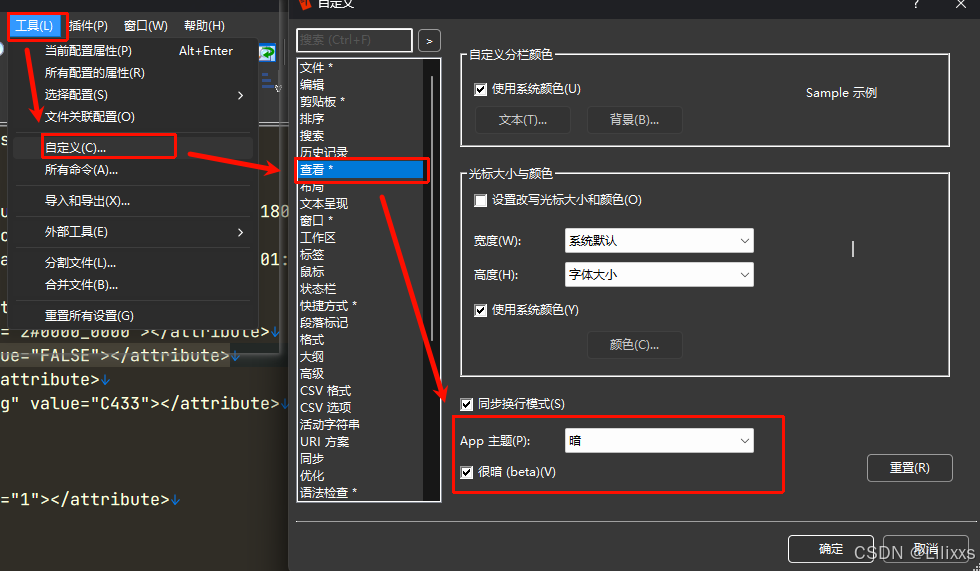Select 语法检查 category in the list
Image resolution: width=980 pixels, height=571 pixels.
coord(361,492)
